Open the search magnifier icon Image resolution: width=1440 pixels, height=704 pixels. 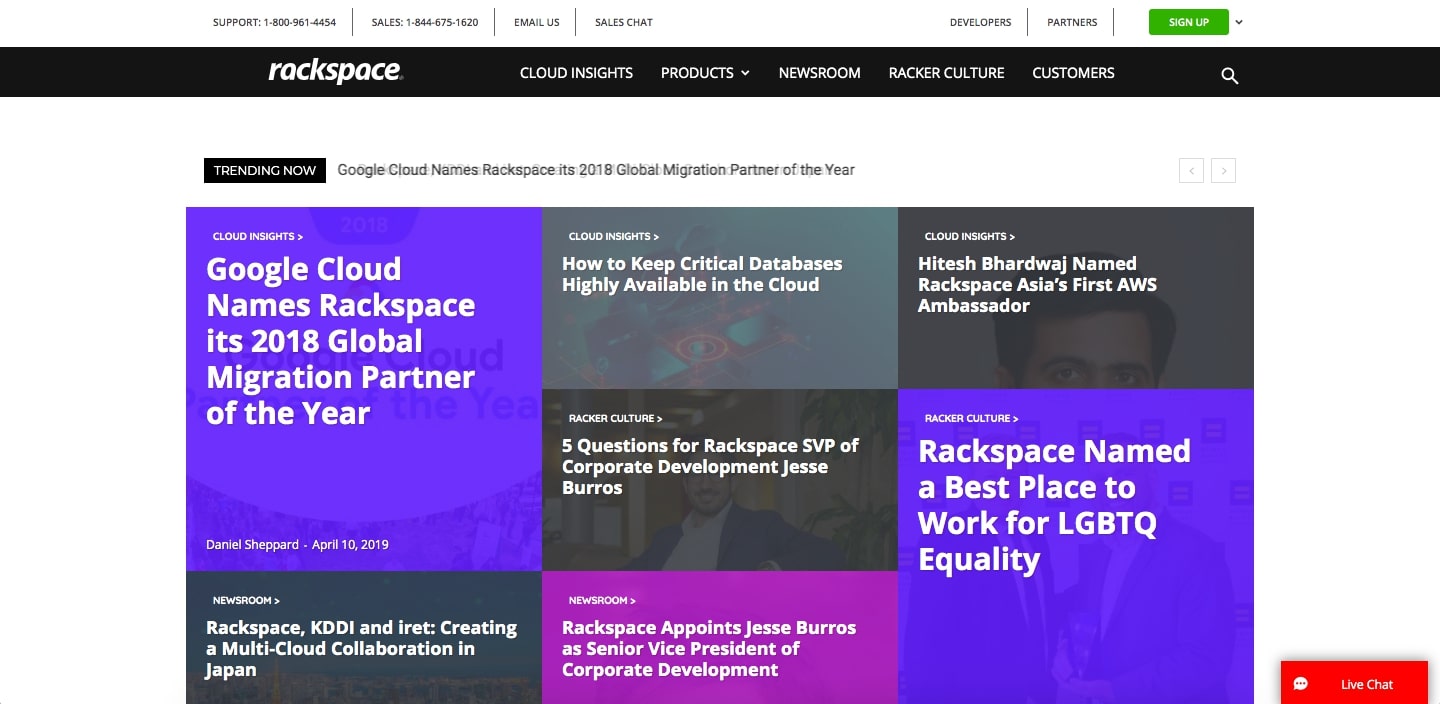[1230, 75]
